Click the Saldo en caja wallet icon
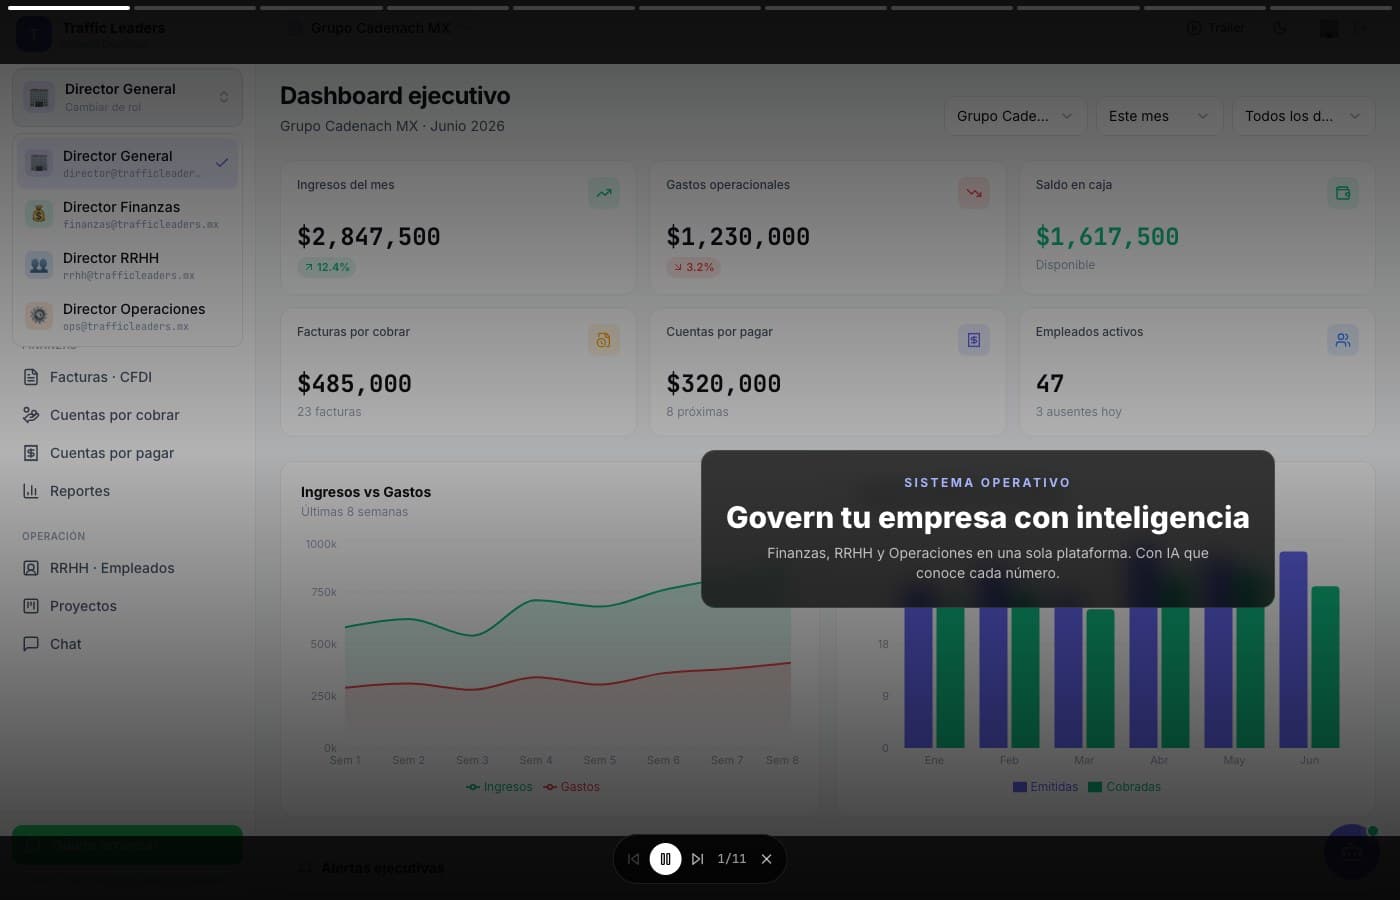Viewport: 1400px width, 900px height. click(1343, 193)
